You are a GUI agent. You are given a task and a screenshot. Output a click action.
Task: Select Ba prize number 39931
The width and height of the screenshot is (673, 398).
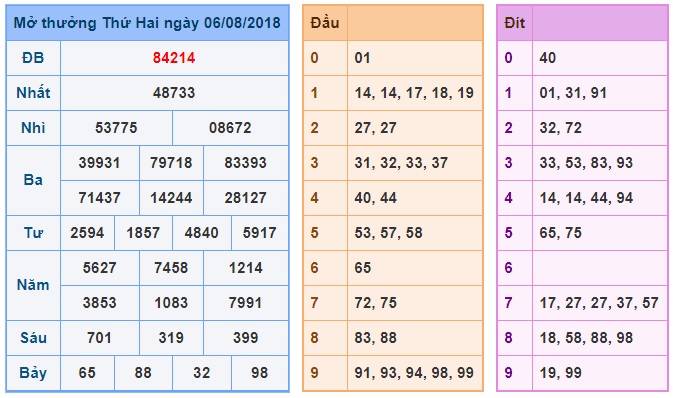pos(99,163)
